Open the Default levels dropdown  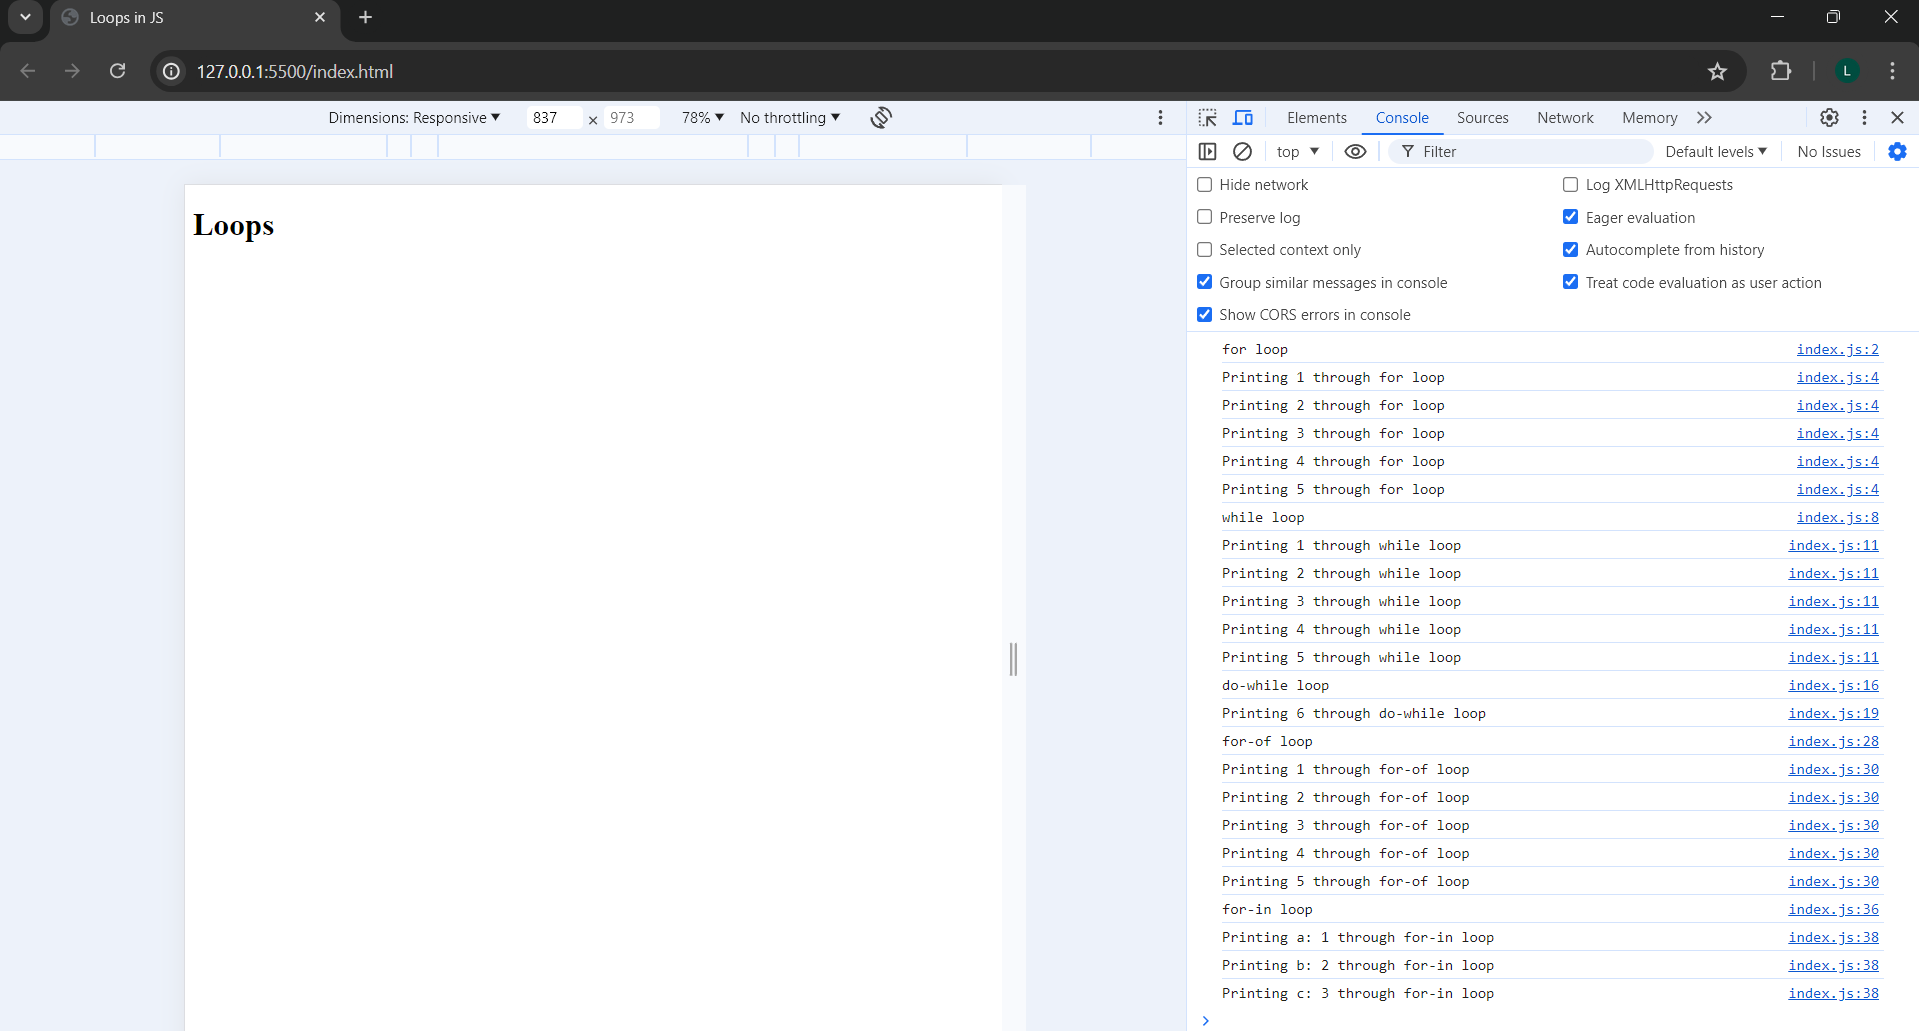pyautogui.click(x=1715, y=152)
